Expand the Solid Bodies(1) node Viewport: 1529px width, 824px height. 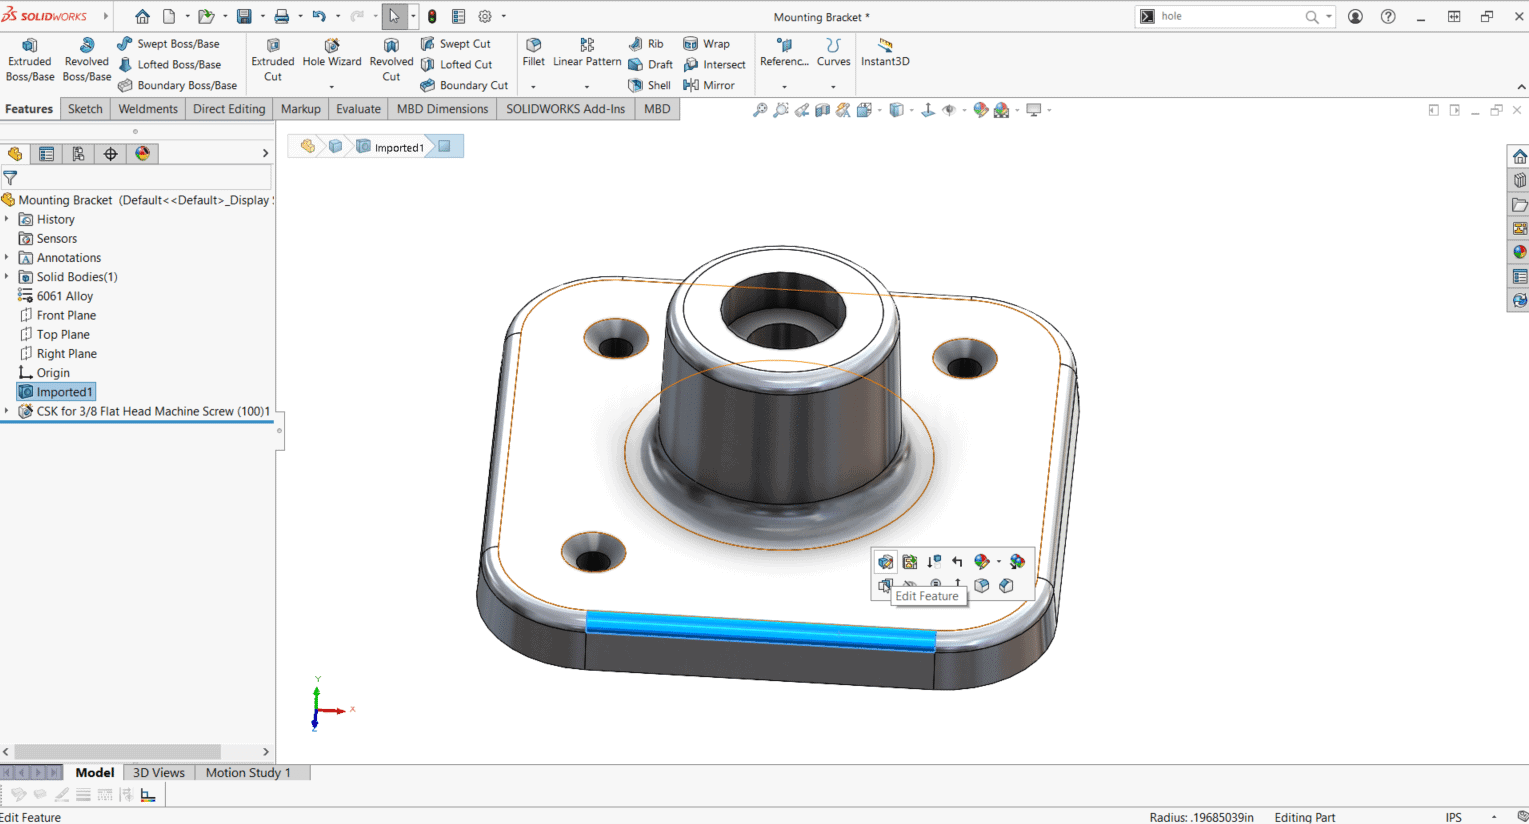click(7, 277)
